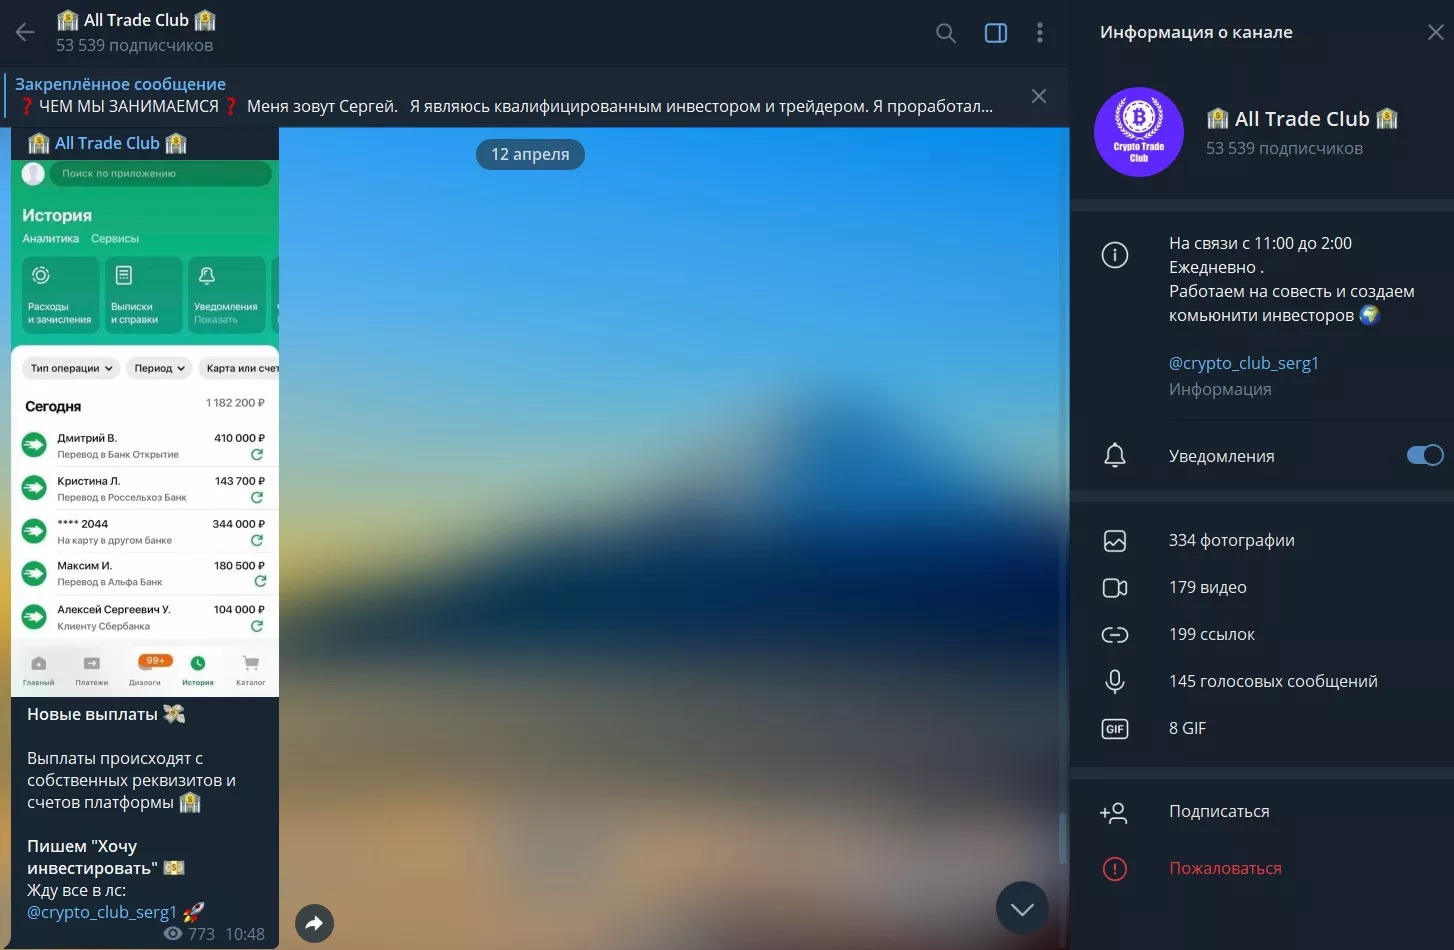The height and width of the screenshot is (950, 1454).
Task: Open 8 GIF list
Action: click(1187, 729)
